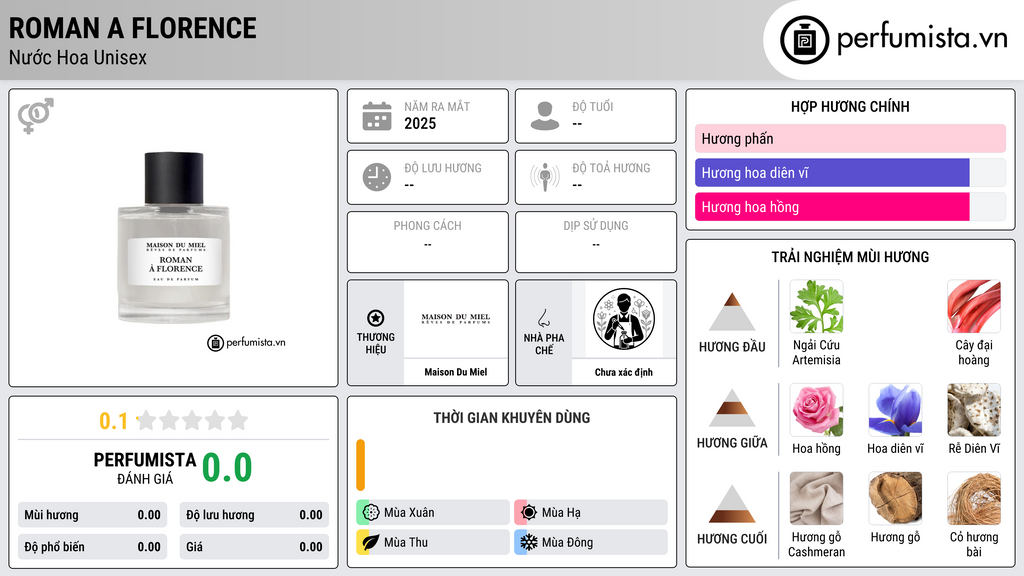Click the Roman à Florence bottle photo
The width and height of the screenshot is (1024, 576).
[174, 238]
